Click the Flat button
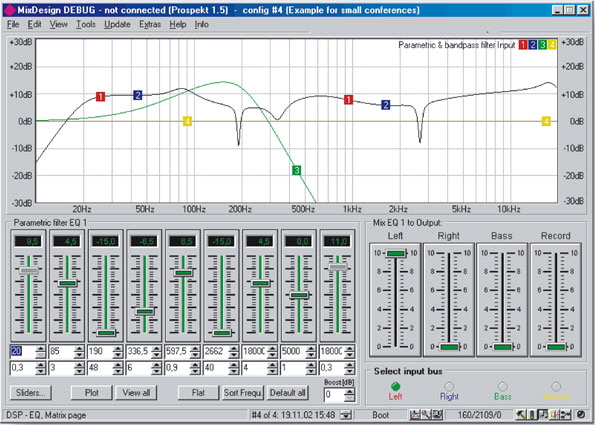Viewport: 595px width, 425px height. tap(198, 393)
